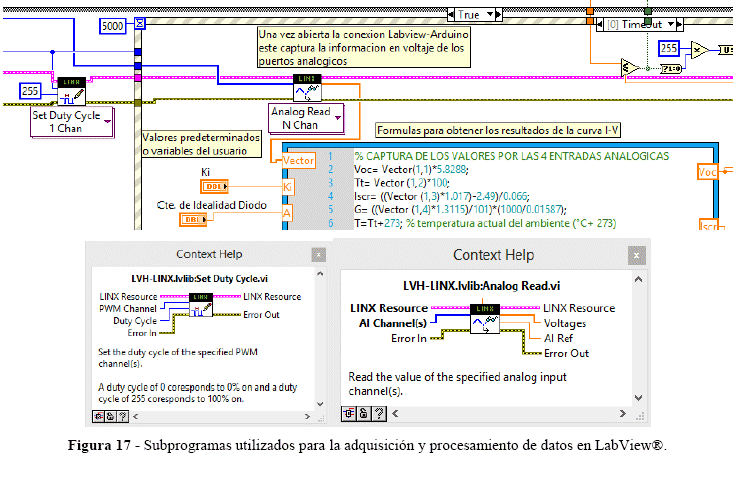
Task: Click the Voc output terminal of formula node
Action: point(707,172)
